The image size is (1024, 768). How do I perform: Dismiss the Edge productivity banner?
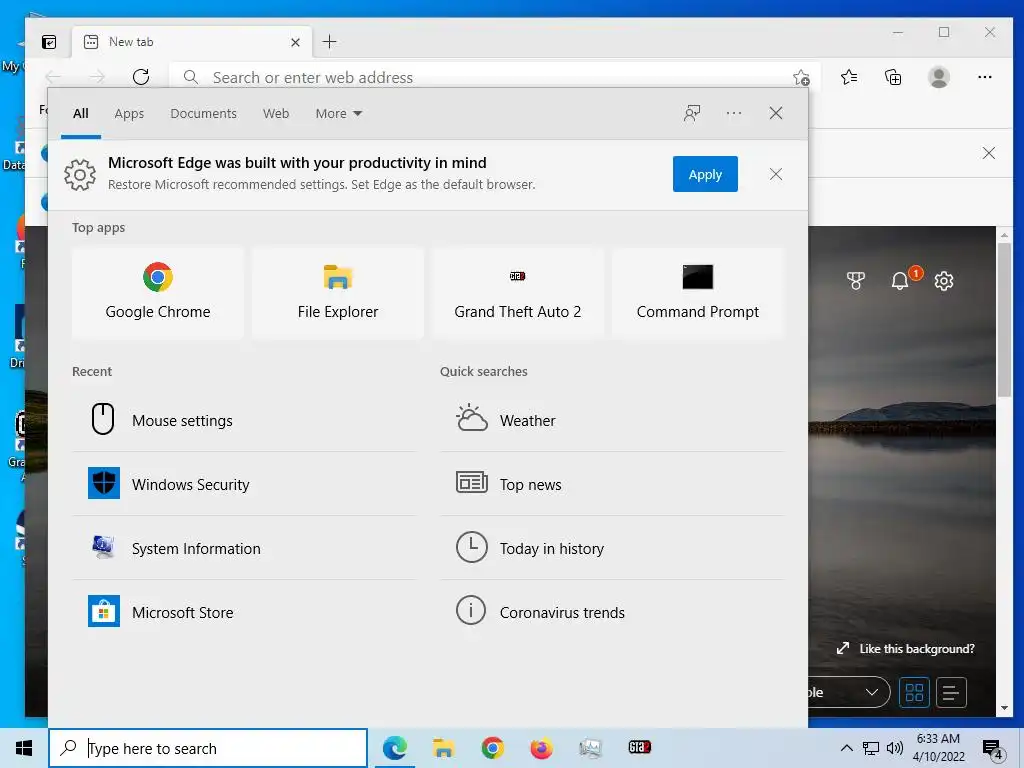coord(775,174)
